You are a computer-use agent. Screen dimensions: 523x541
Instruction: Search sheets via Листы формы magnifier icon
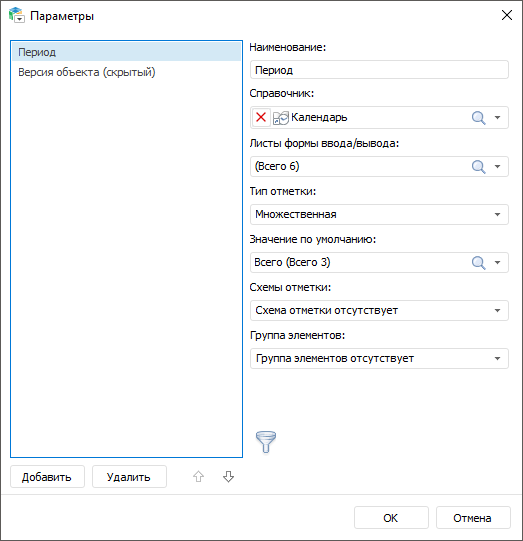[478, 167]
